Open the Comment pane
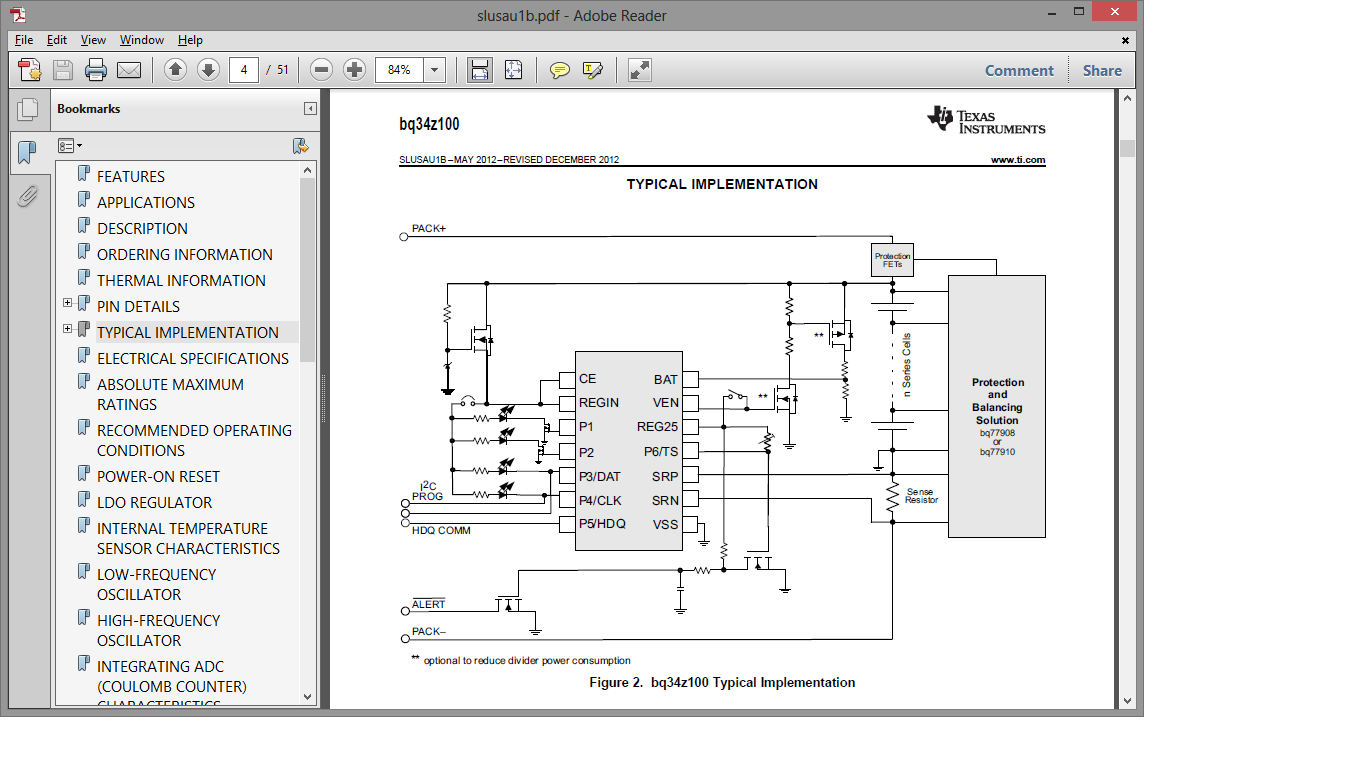Image resolution: width=1366 pixels, height=768 pixels. 1019,70
